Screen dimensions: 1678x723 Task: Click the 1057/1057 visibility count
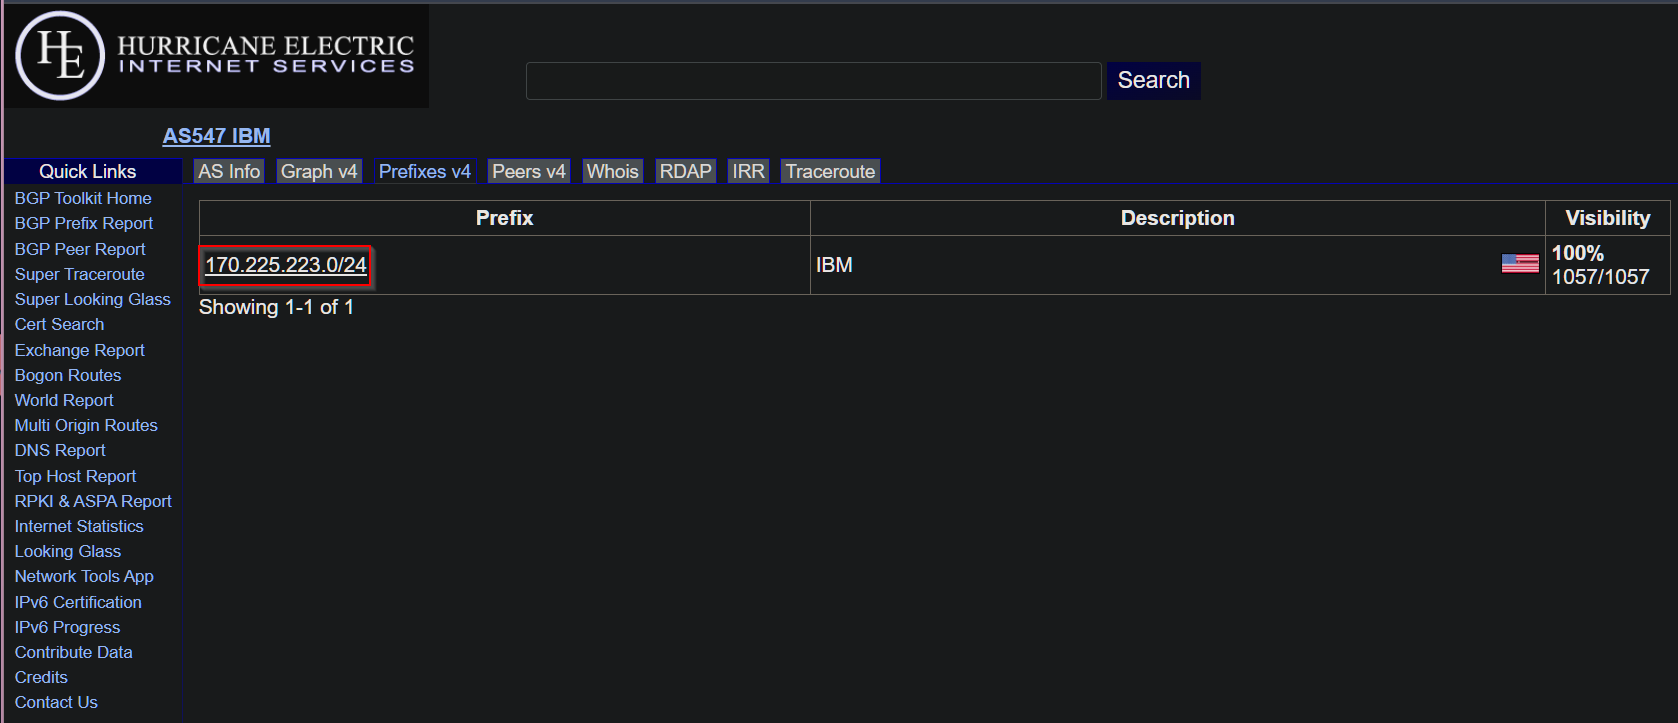point(1600,277)
